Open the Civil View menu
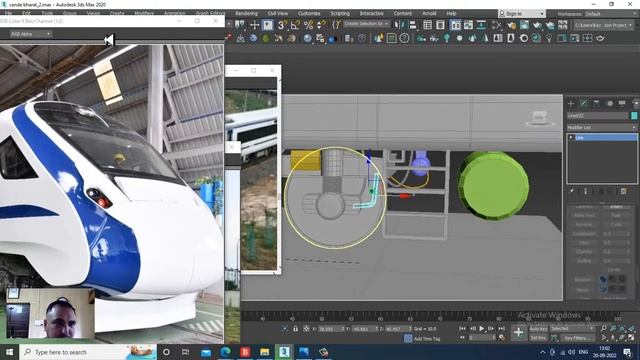Viewport: 640px width, 360px height. 278,13
